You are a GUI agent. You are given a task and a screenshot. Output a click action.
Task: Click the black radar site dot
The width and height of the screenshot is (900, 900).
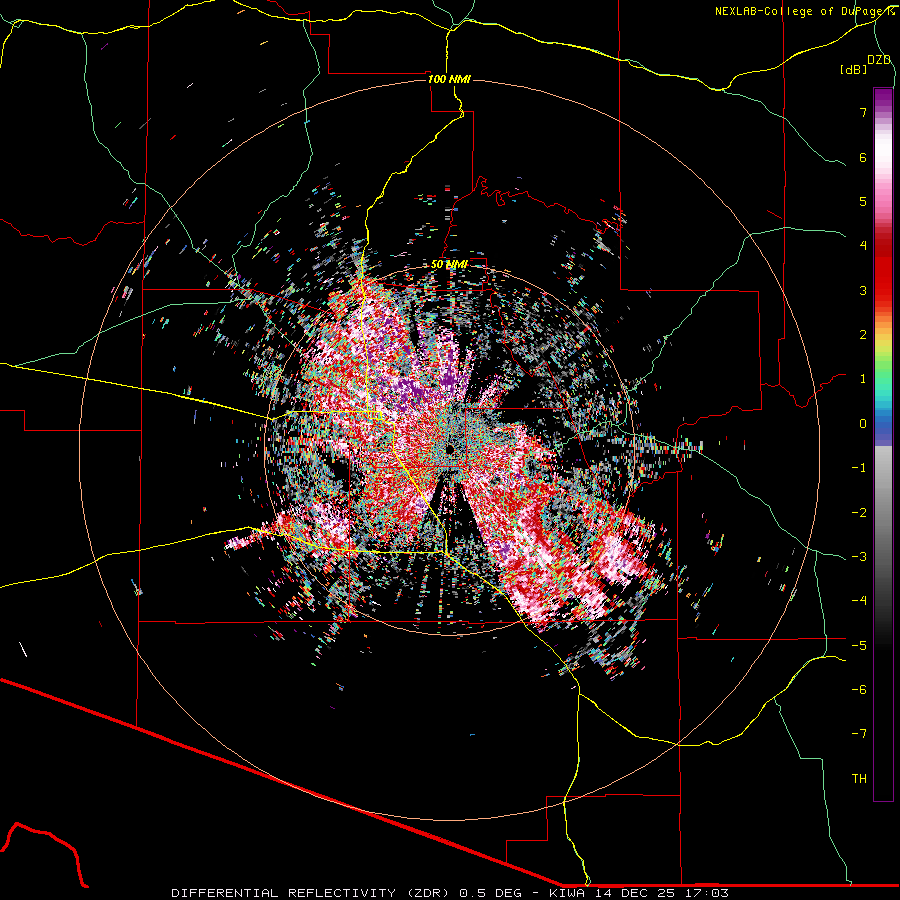coord(450,448)
